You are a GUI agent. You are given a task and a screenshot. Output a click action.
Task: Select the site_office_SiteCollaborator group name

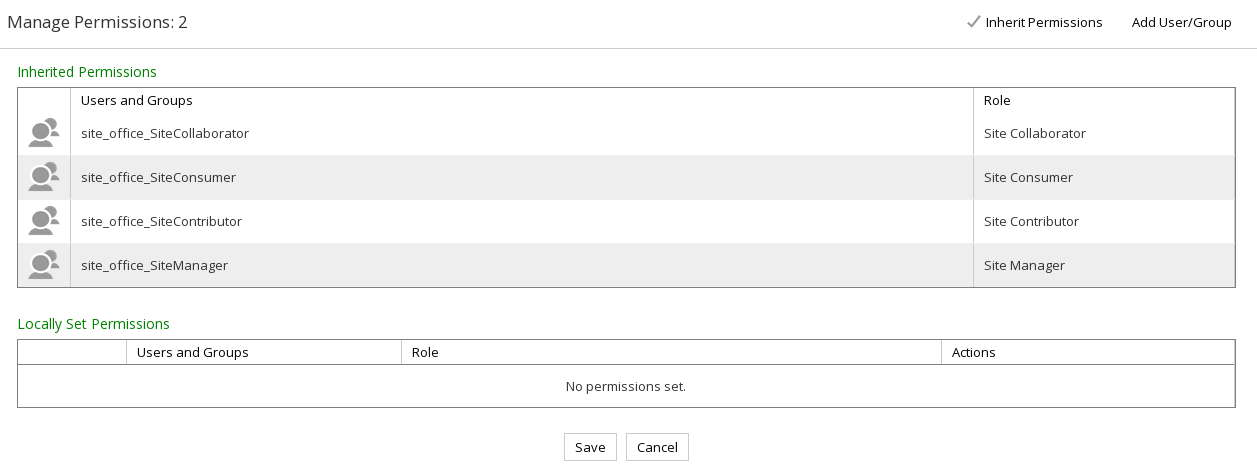pos(165,133)
